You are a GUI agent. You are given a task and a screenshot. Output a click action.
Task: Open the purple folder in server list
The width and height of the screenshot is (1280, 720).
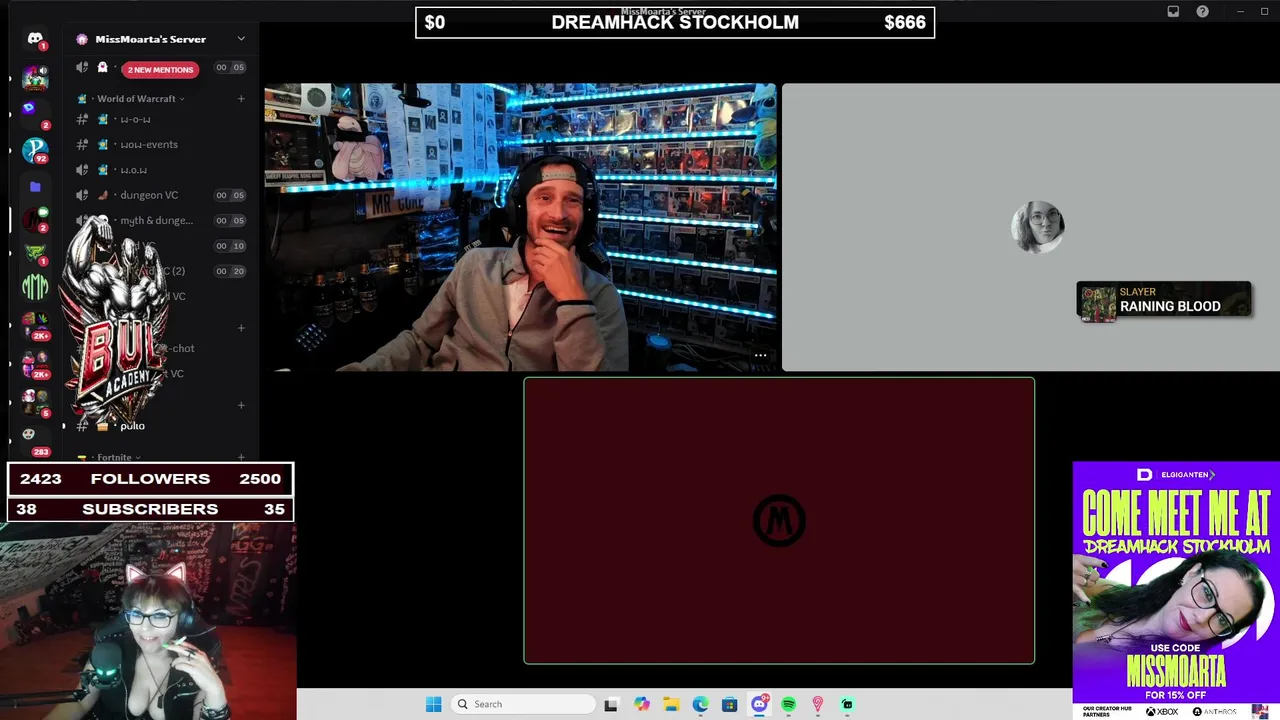point(35,186)
